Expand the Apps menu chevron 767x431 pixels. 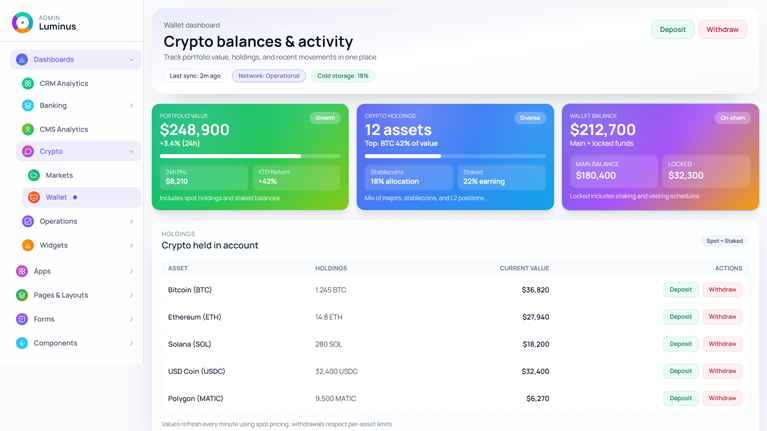[x=131, y=271]
